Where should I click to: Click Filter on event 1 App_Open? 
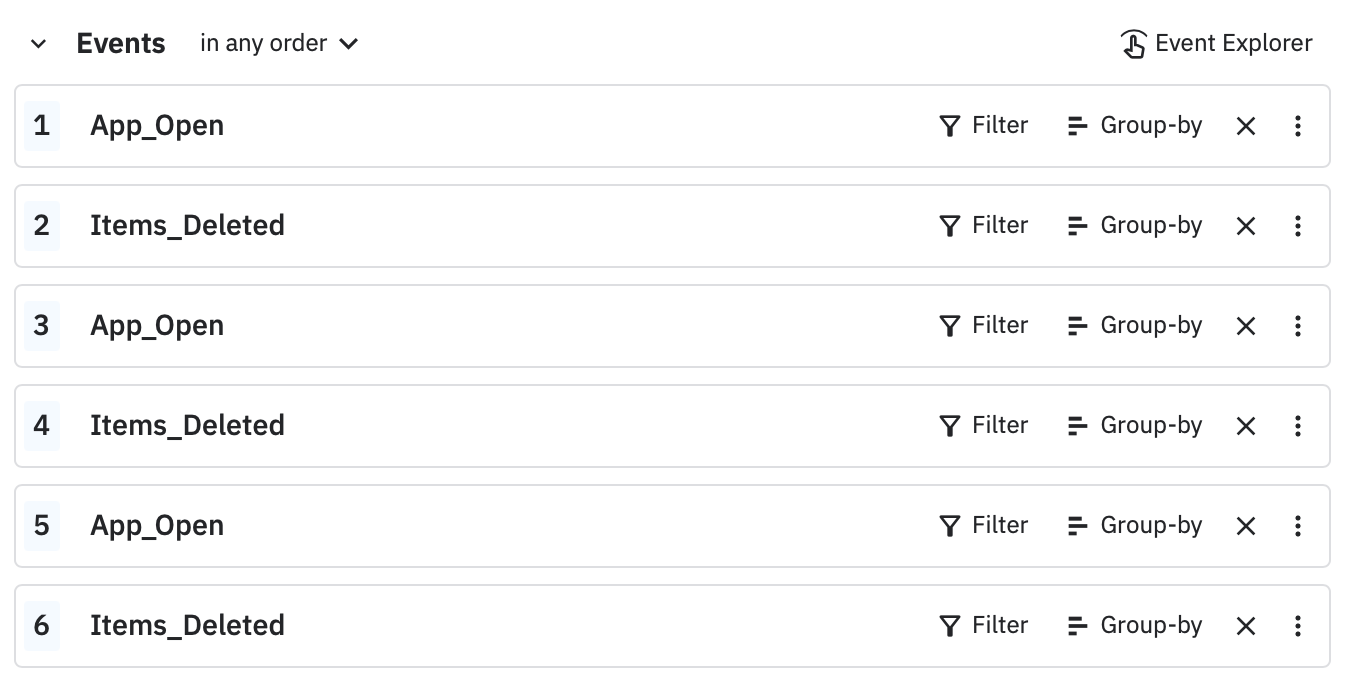[x=984, y=126]
